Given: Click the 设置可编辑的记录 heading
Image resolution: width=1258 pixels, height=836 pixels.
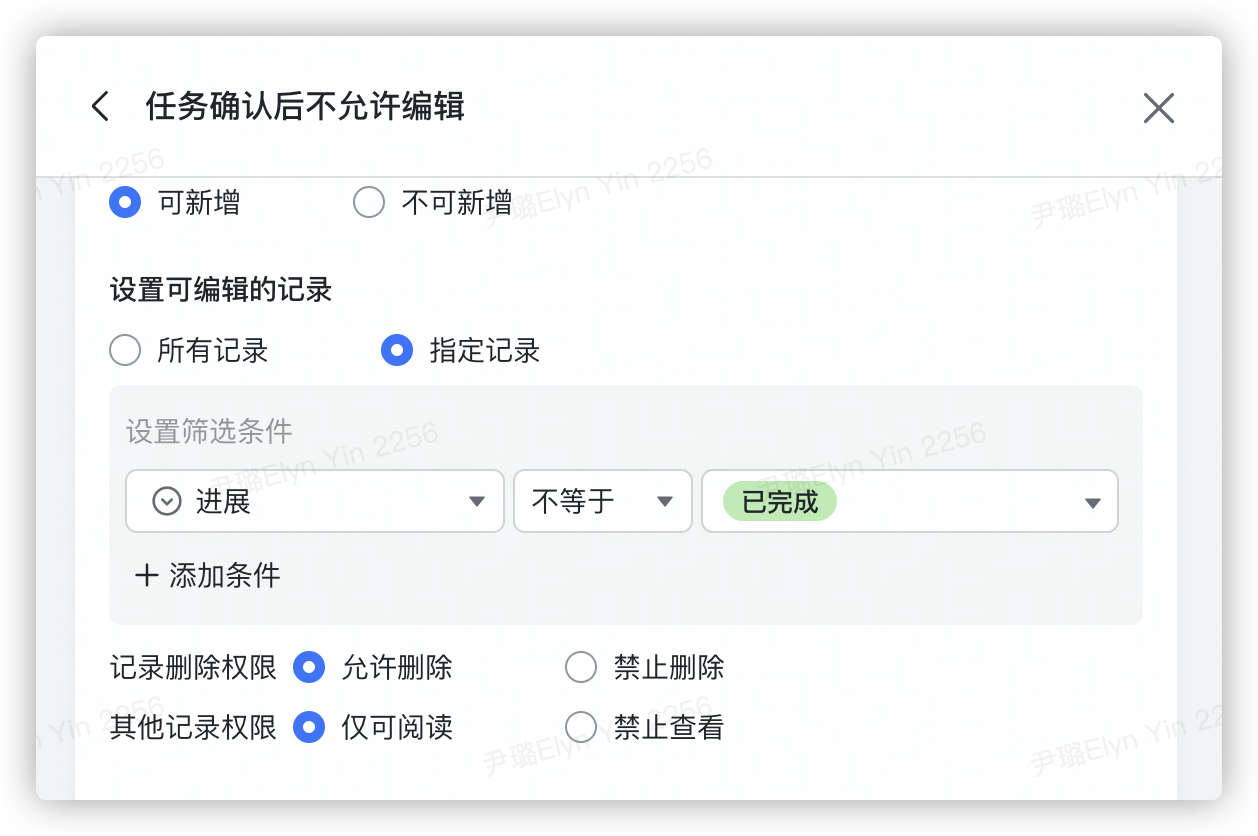Looking at the screenshot, I should coord(221,291).
